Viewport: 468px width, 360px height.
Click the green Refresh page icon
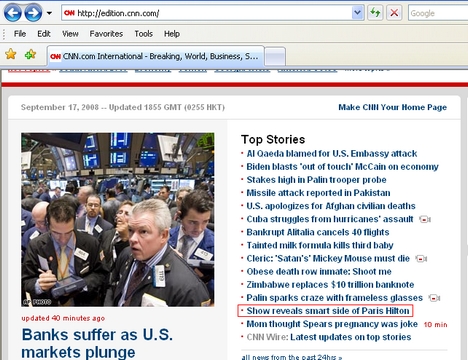pyautogui.click(x=375, y=13)
